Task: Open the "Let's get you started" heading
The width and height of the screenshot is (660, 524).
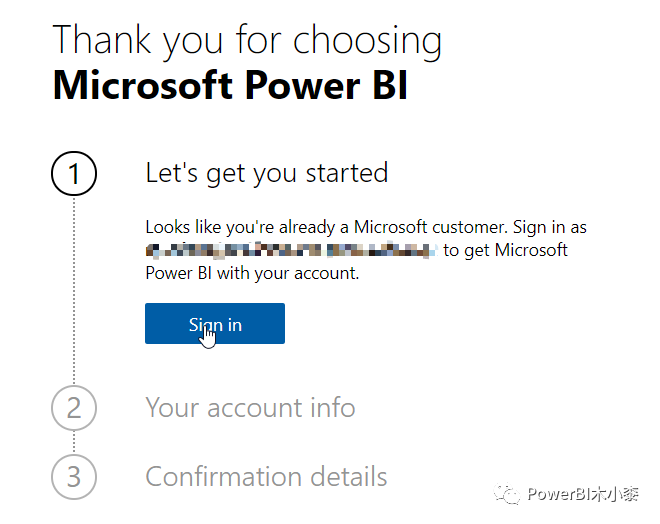Action: point(266,173)
